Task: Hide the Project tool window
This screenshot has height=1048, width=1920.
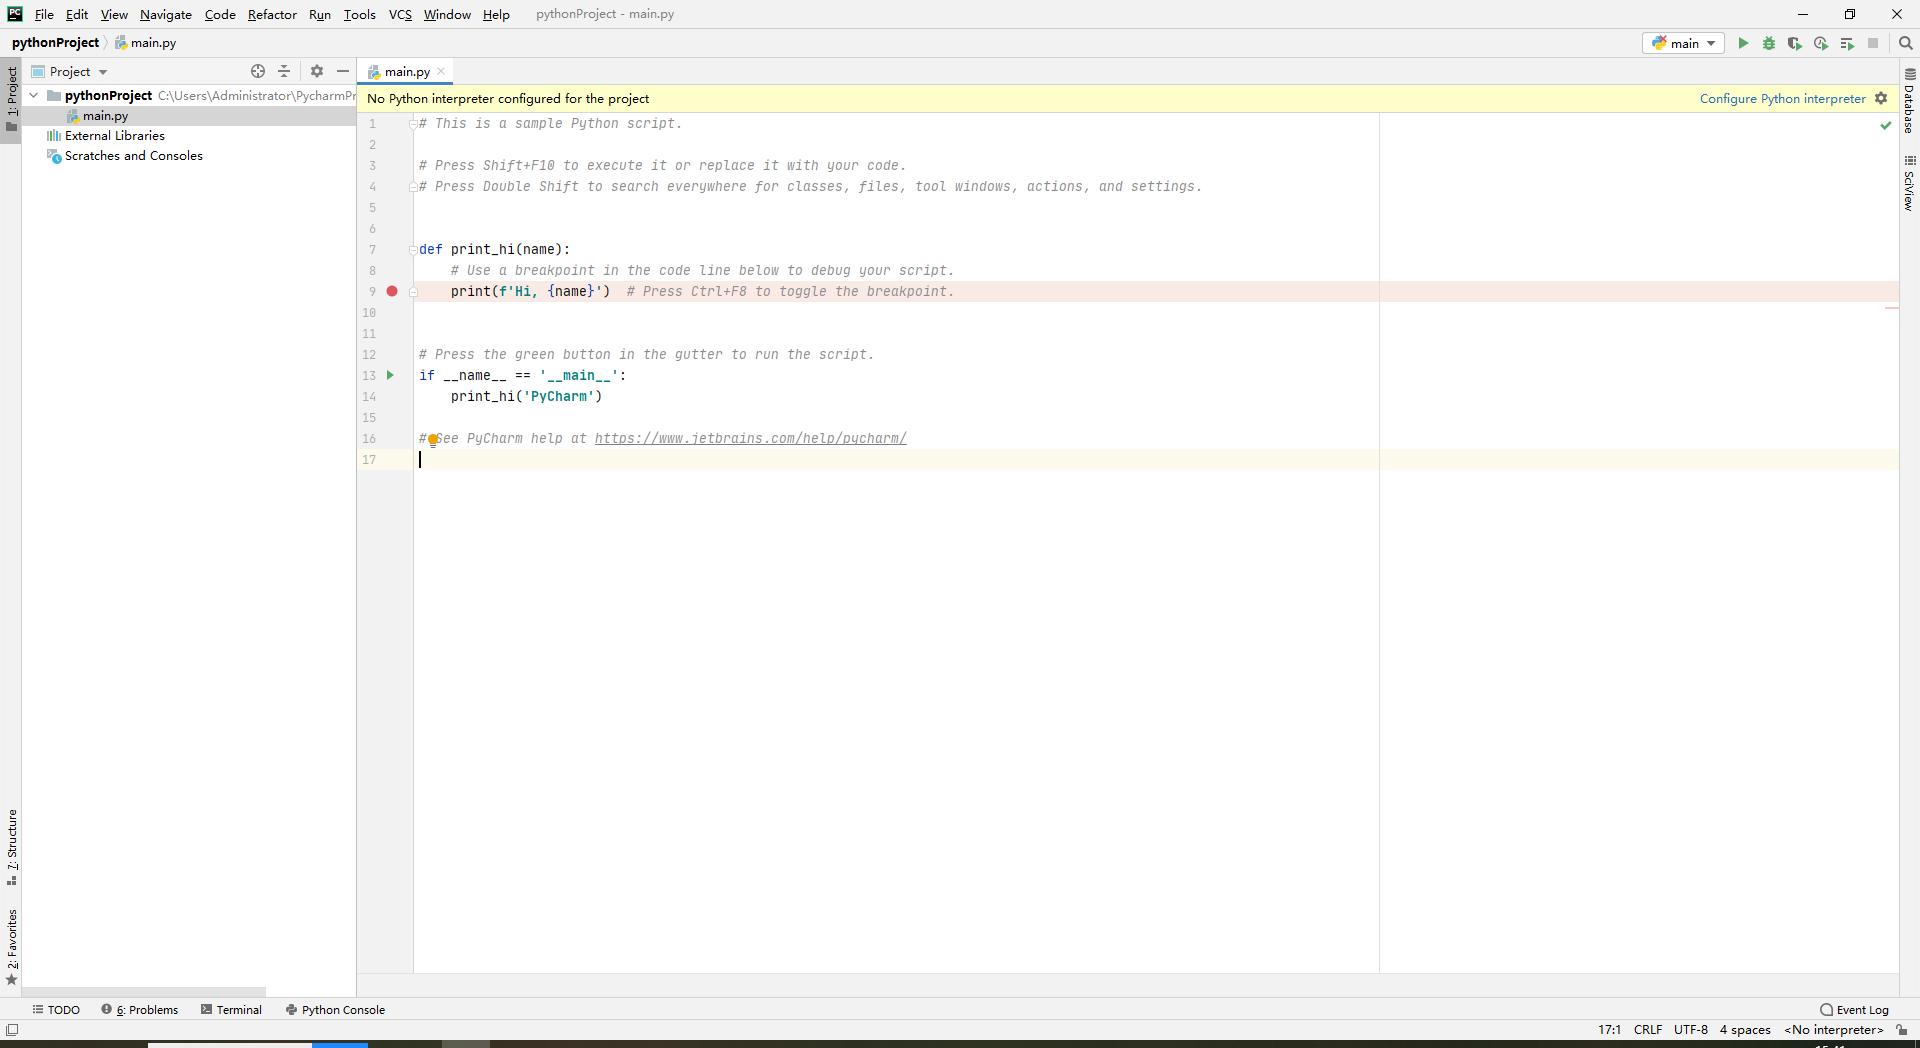Action: coord(343,71)
